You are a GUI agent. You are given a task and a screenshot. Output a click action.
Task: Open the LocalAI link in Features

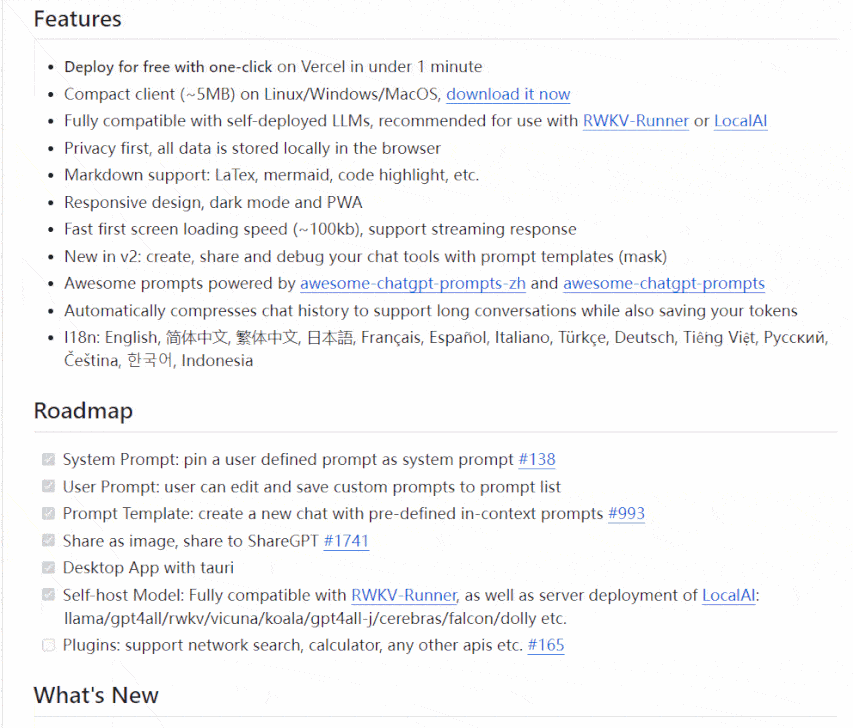(x=740, y=121)
